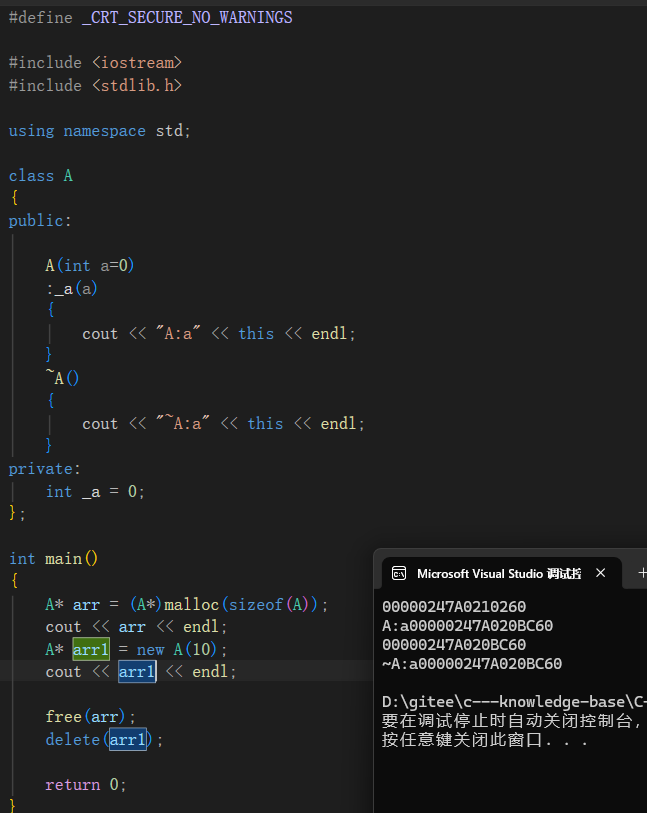Screen dimensions: 647x813
Task: Open a new console tab
Action: coord(642,573)
